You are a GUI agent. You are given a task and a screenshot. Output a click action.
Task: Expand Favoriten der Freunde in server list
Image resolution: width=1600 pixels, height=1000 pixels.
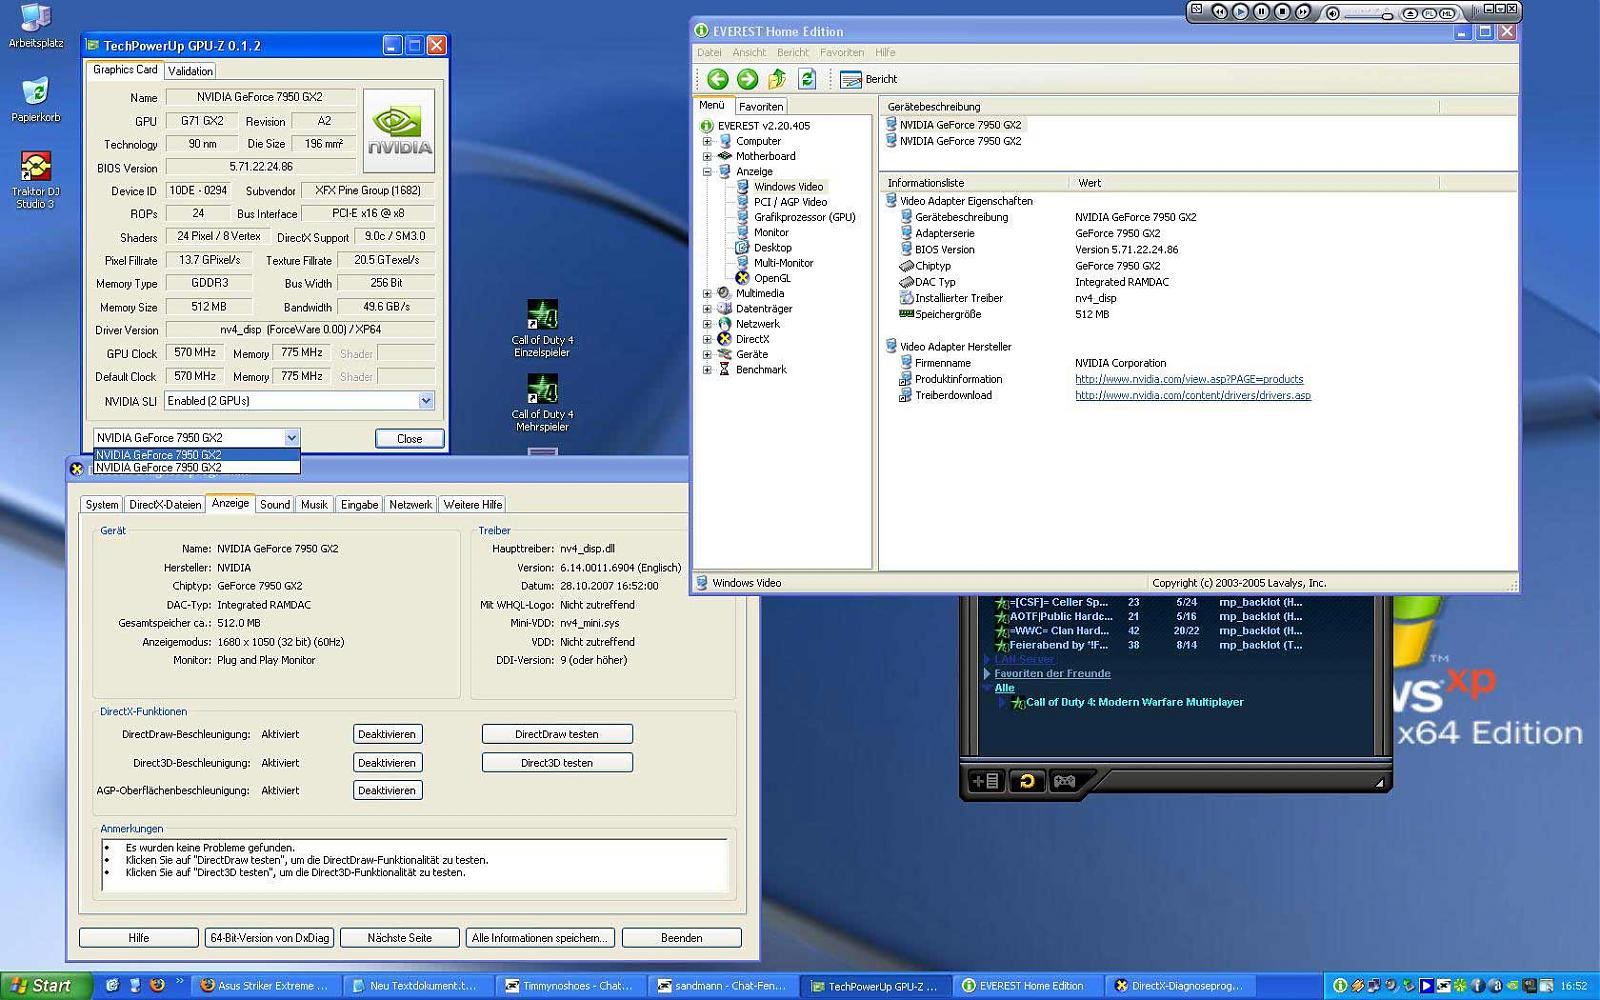click(987, 674)
